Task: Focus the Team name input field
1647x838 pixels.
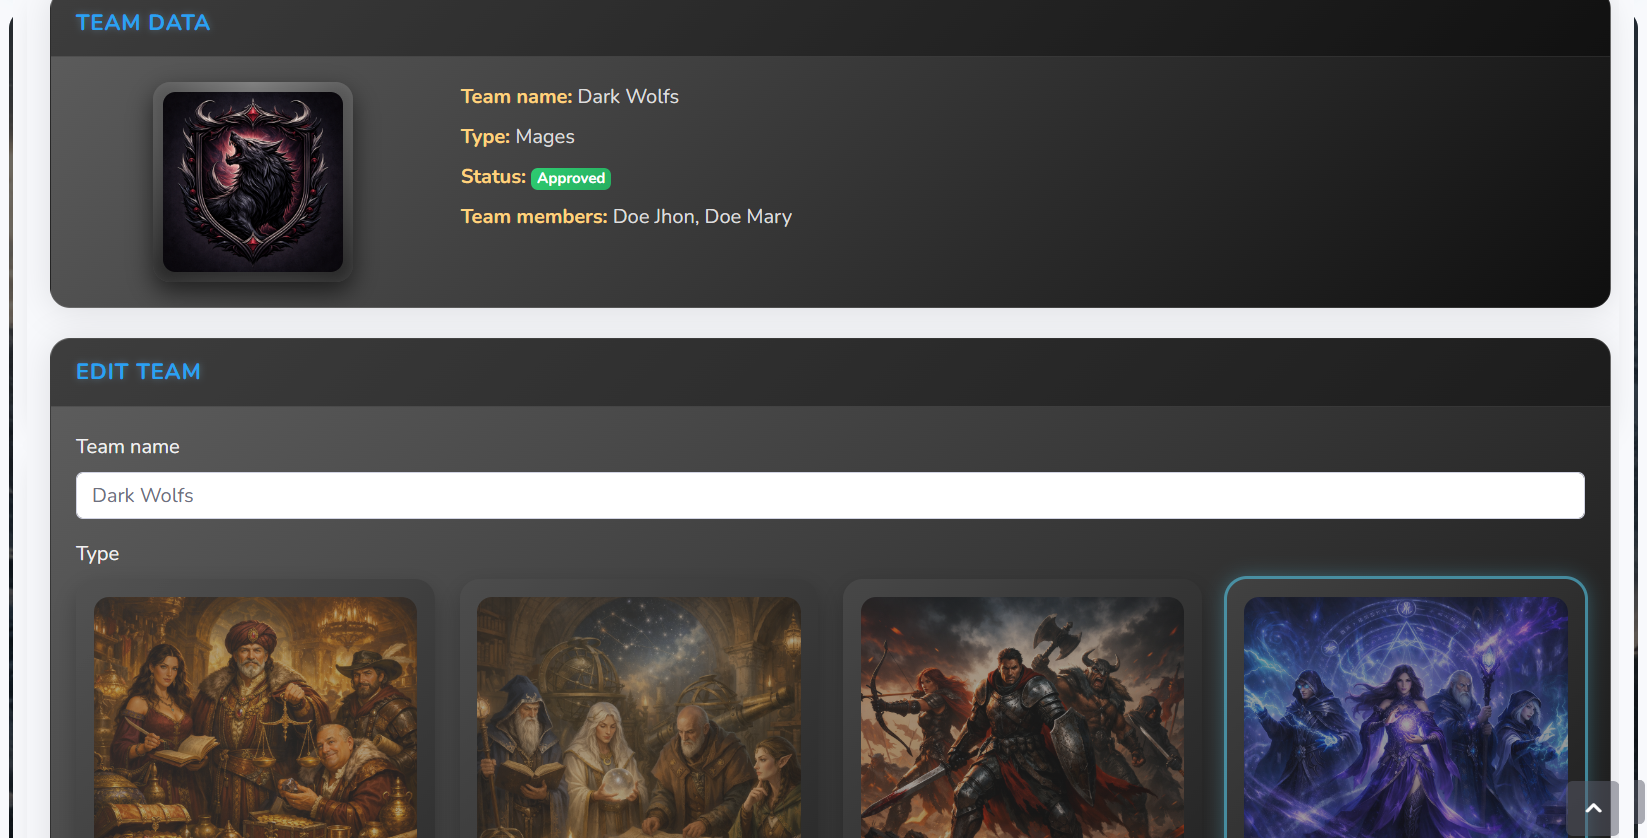Action: point(830,495)
